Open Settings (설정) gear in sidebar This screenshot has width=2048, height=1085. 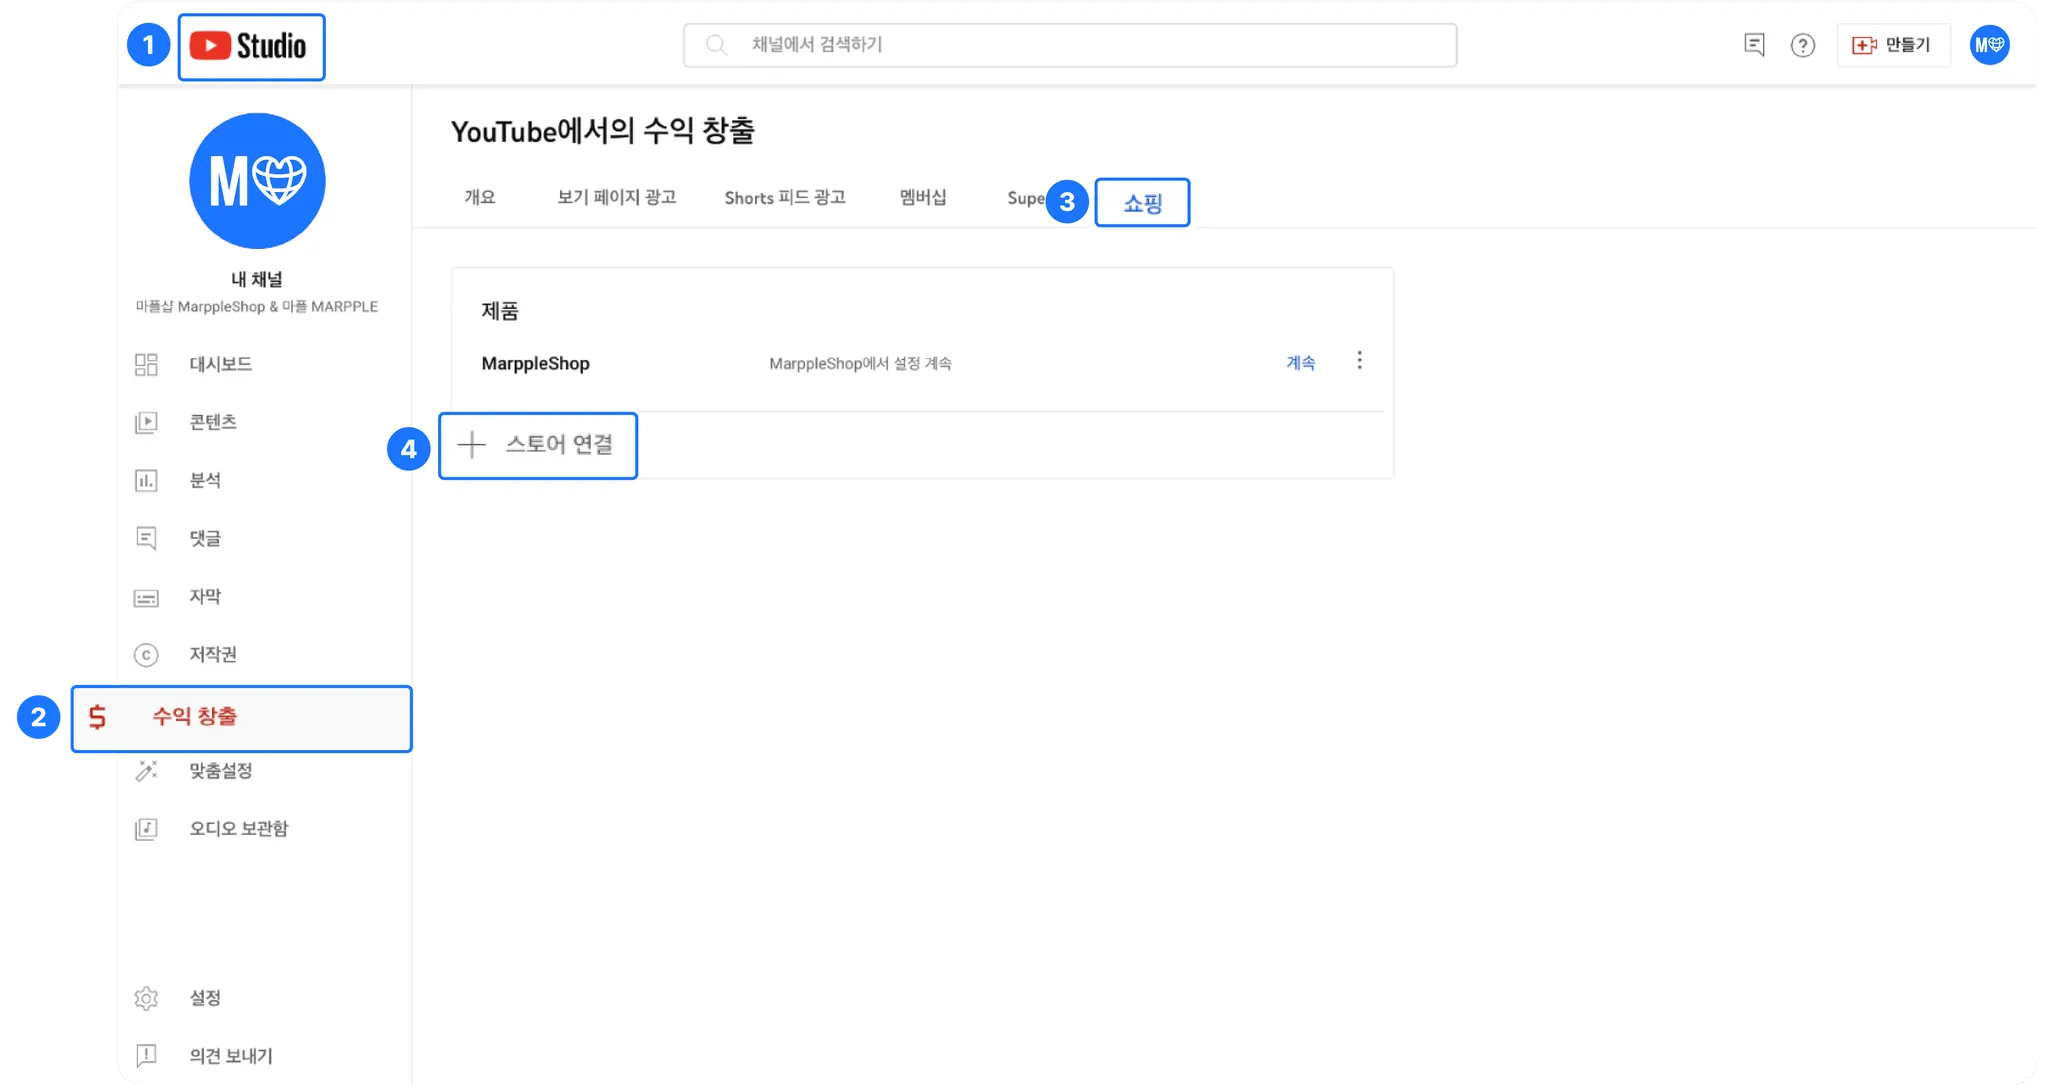(x=146, y=998)
